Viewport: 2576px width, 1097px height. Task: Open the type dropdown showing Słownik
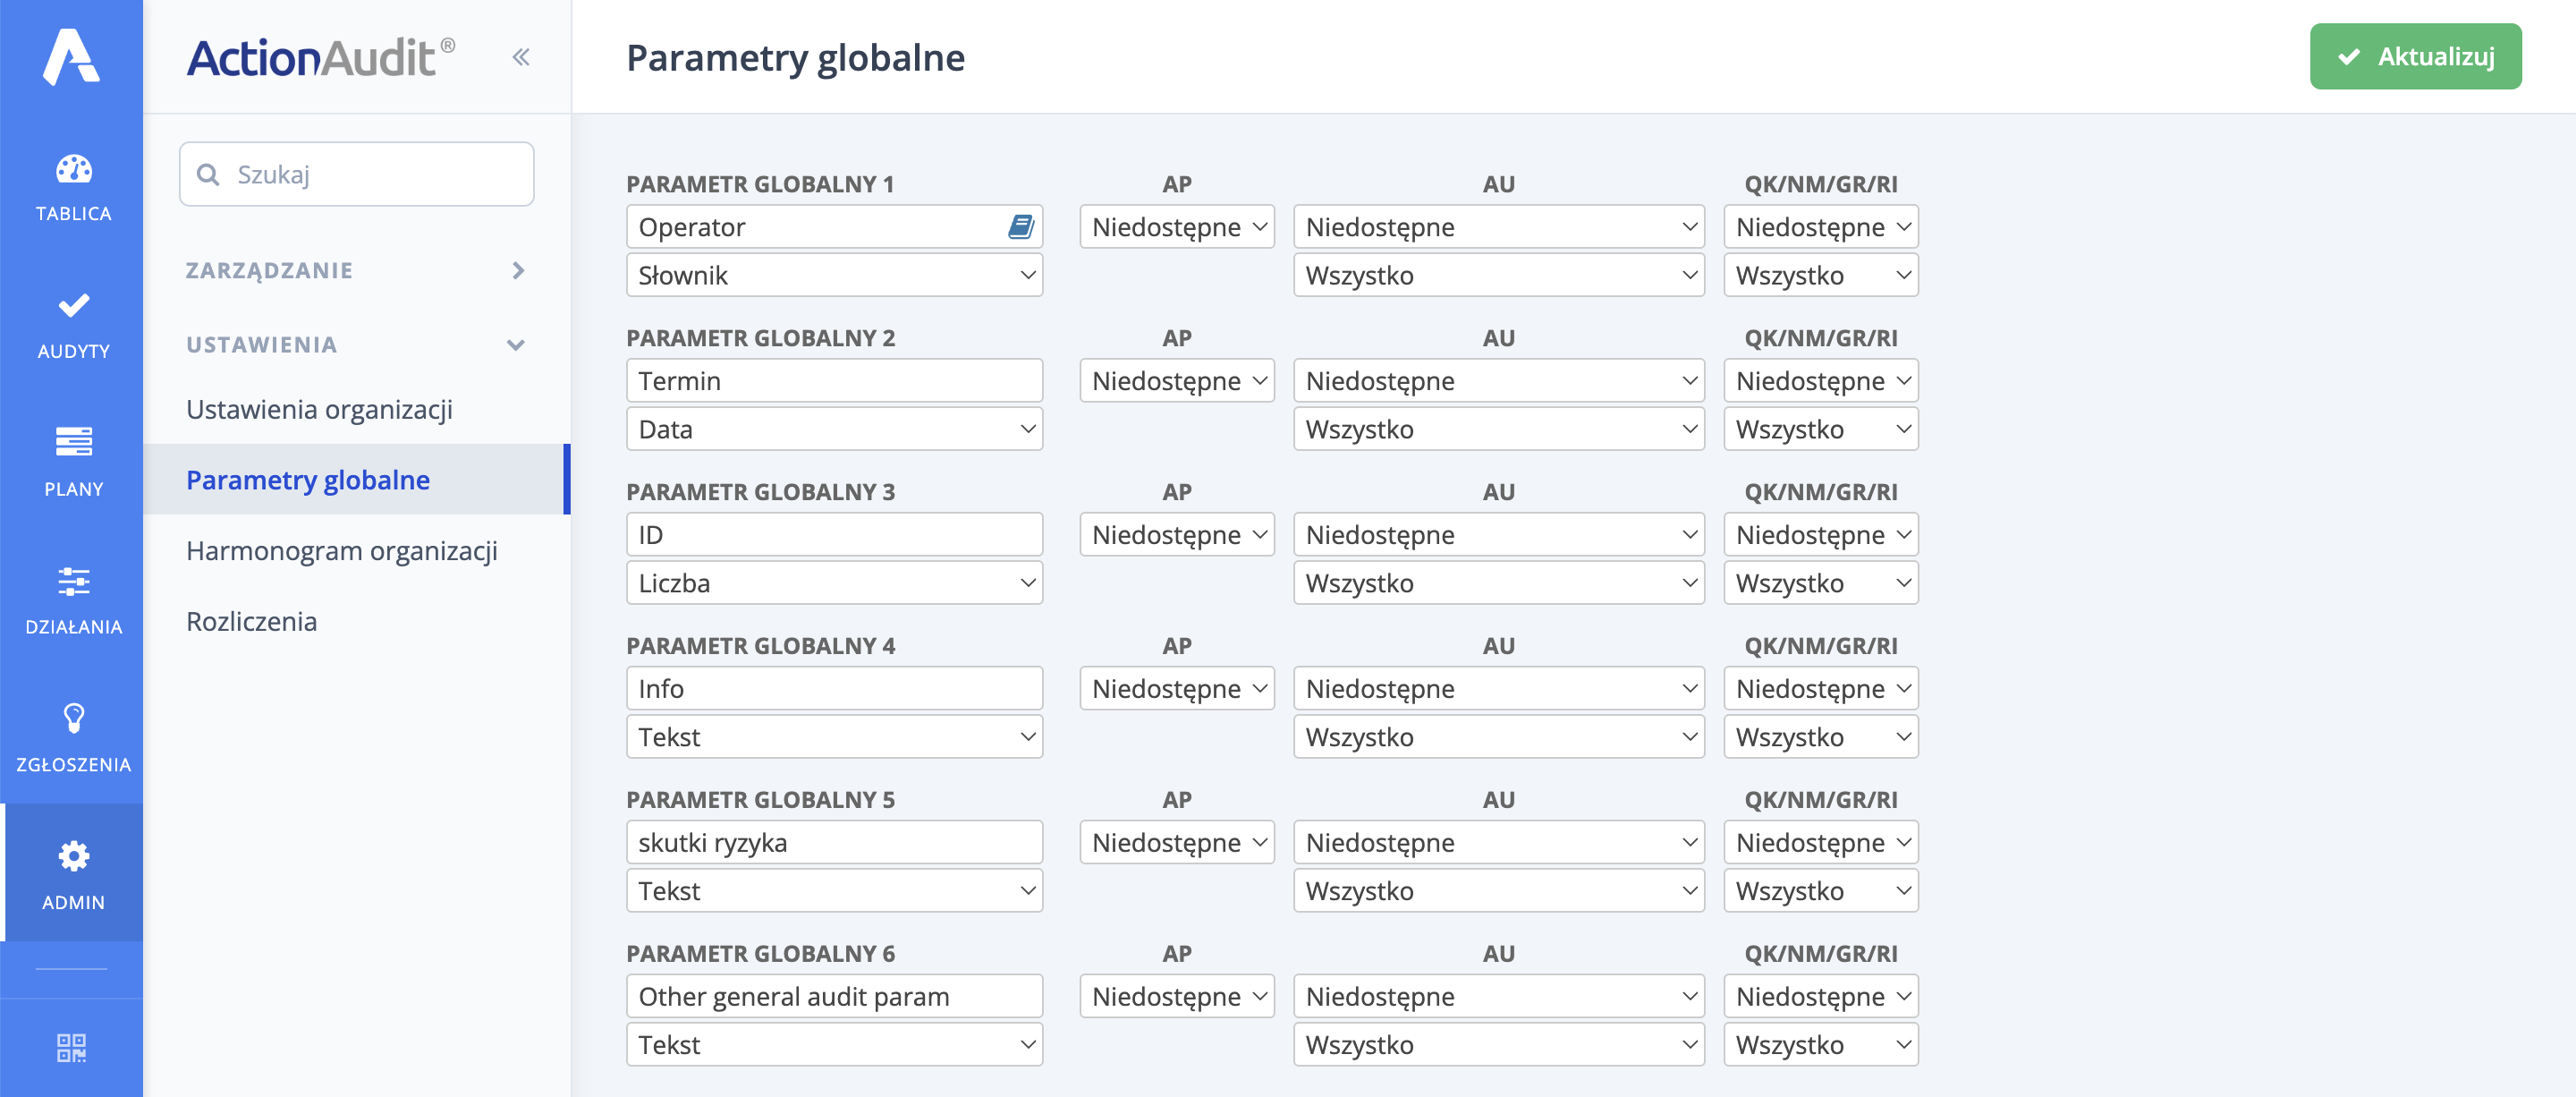click(x=834, y=275)
